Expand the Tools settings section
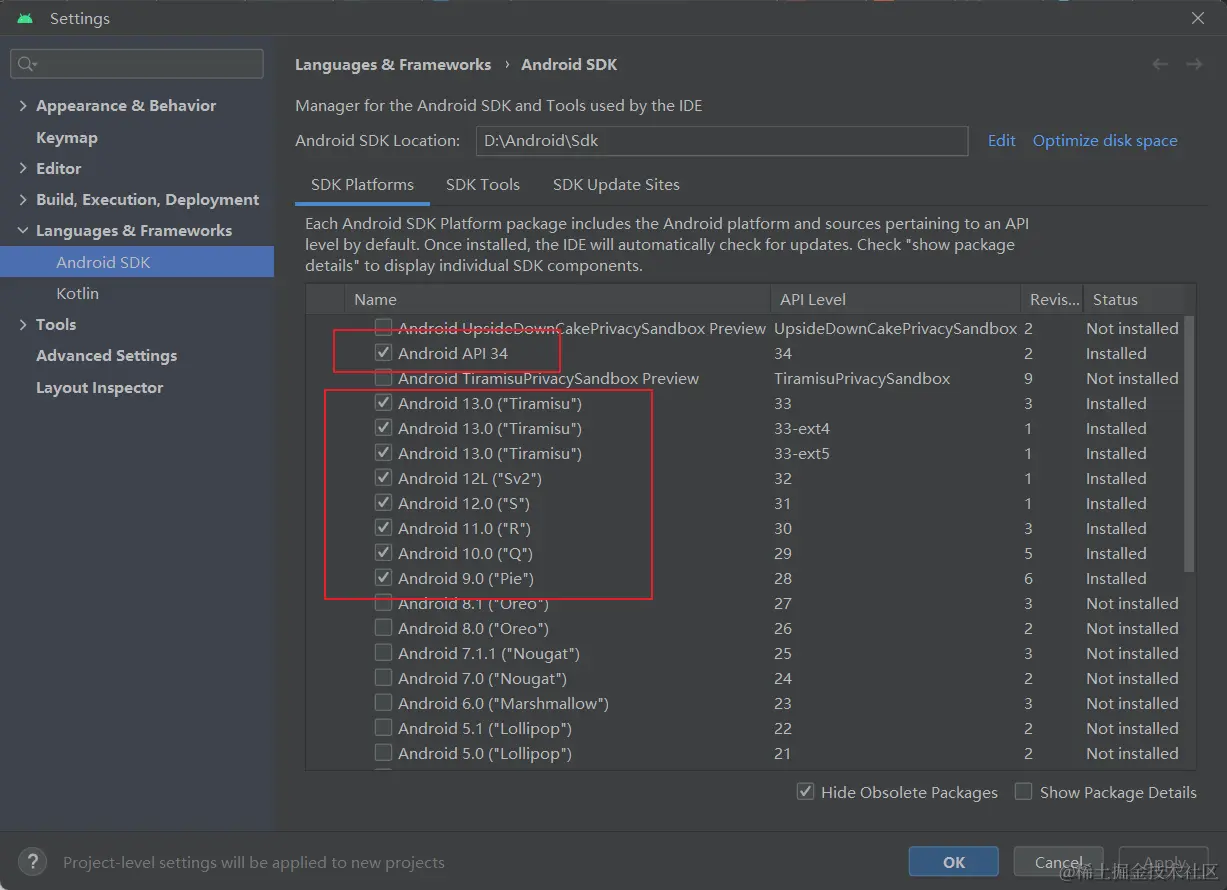The width and height of the screenshot is (1227, 890). click(x=23, y=325)
